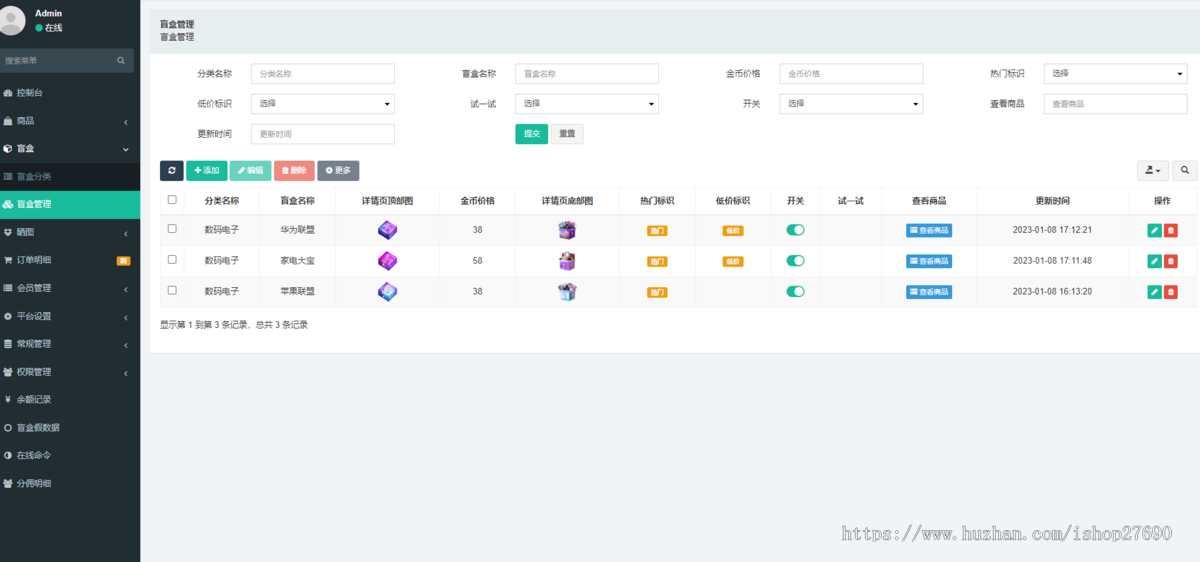Tick the select-all checkbox in table header
Image resolution: width=1200 pixels, height=562 pixels.
coord(172,200)
